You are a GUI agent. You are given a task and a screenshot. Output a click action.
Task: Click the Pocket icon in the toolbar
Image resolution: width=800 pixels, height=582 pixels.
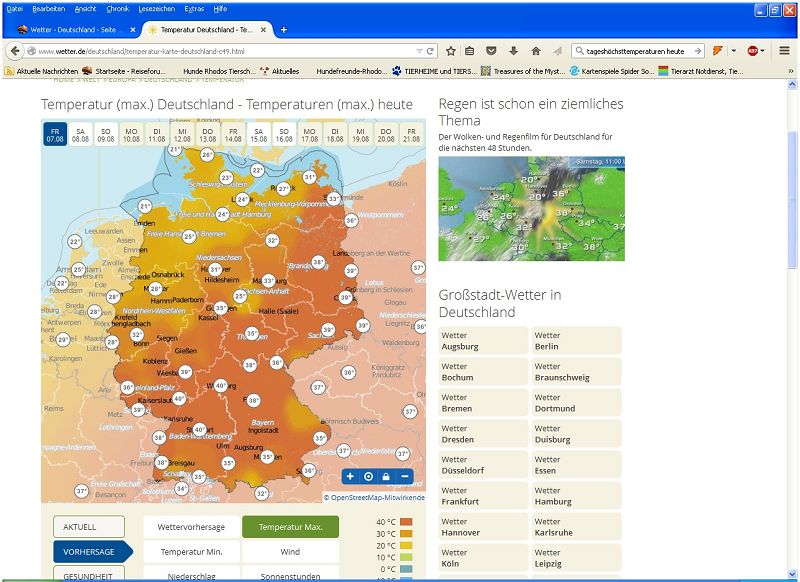tap(491, 50)
